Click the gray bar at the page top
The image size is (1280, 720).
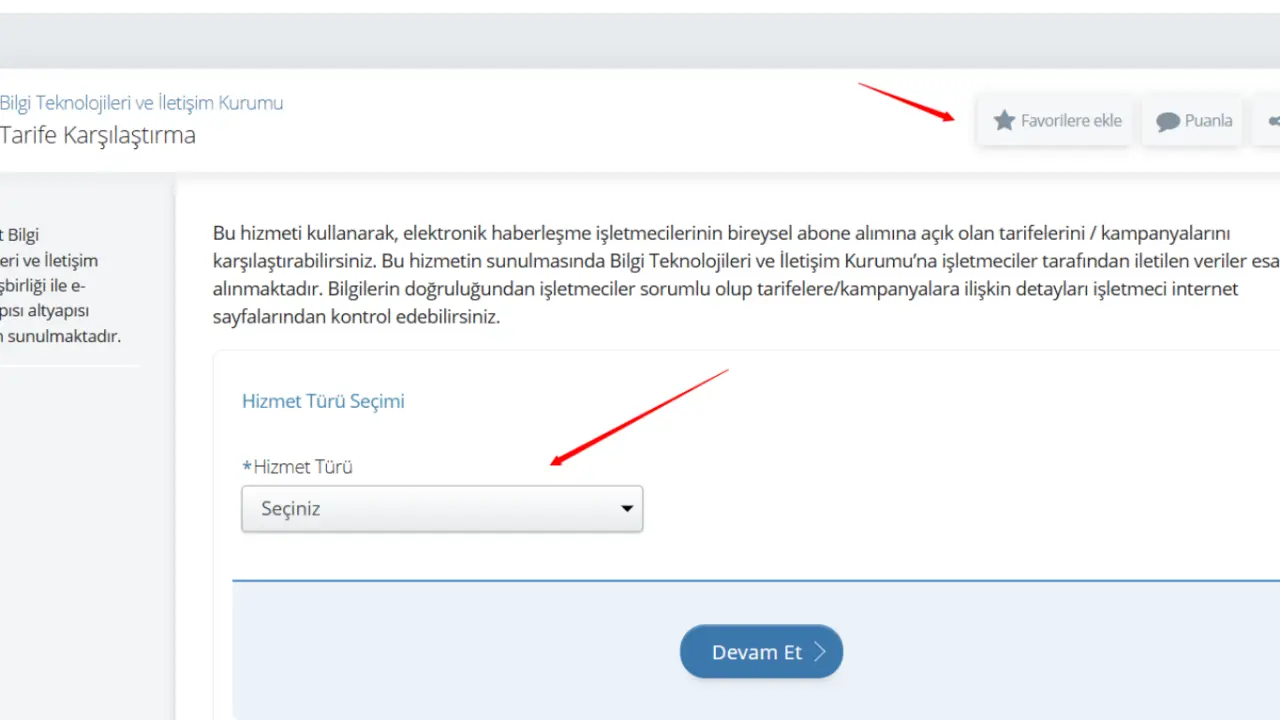640,40
